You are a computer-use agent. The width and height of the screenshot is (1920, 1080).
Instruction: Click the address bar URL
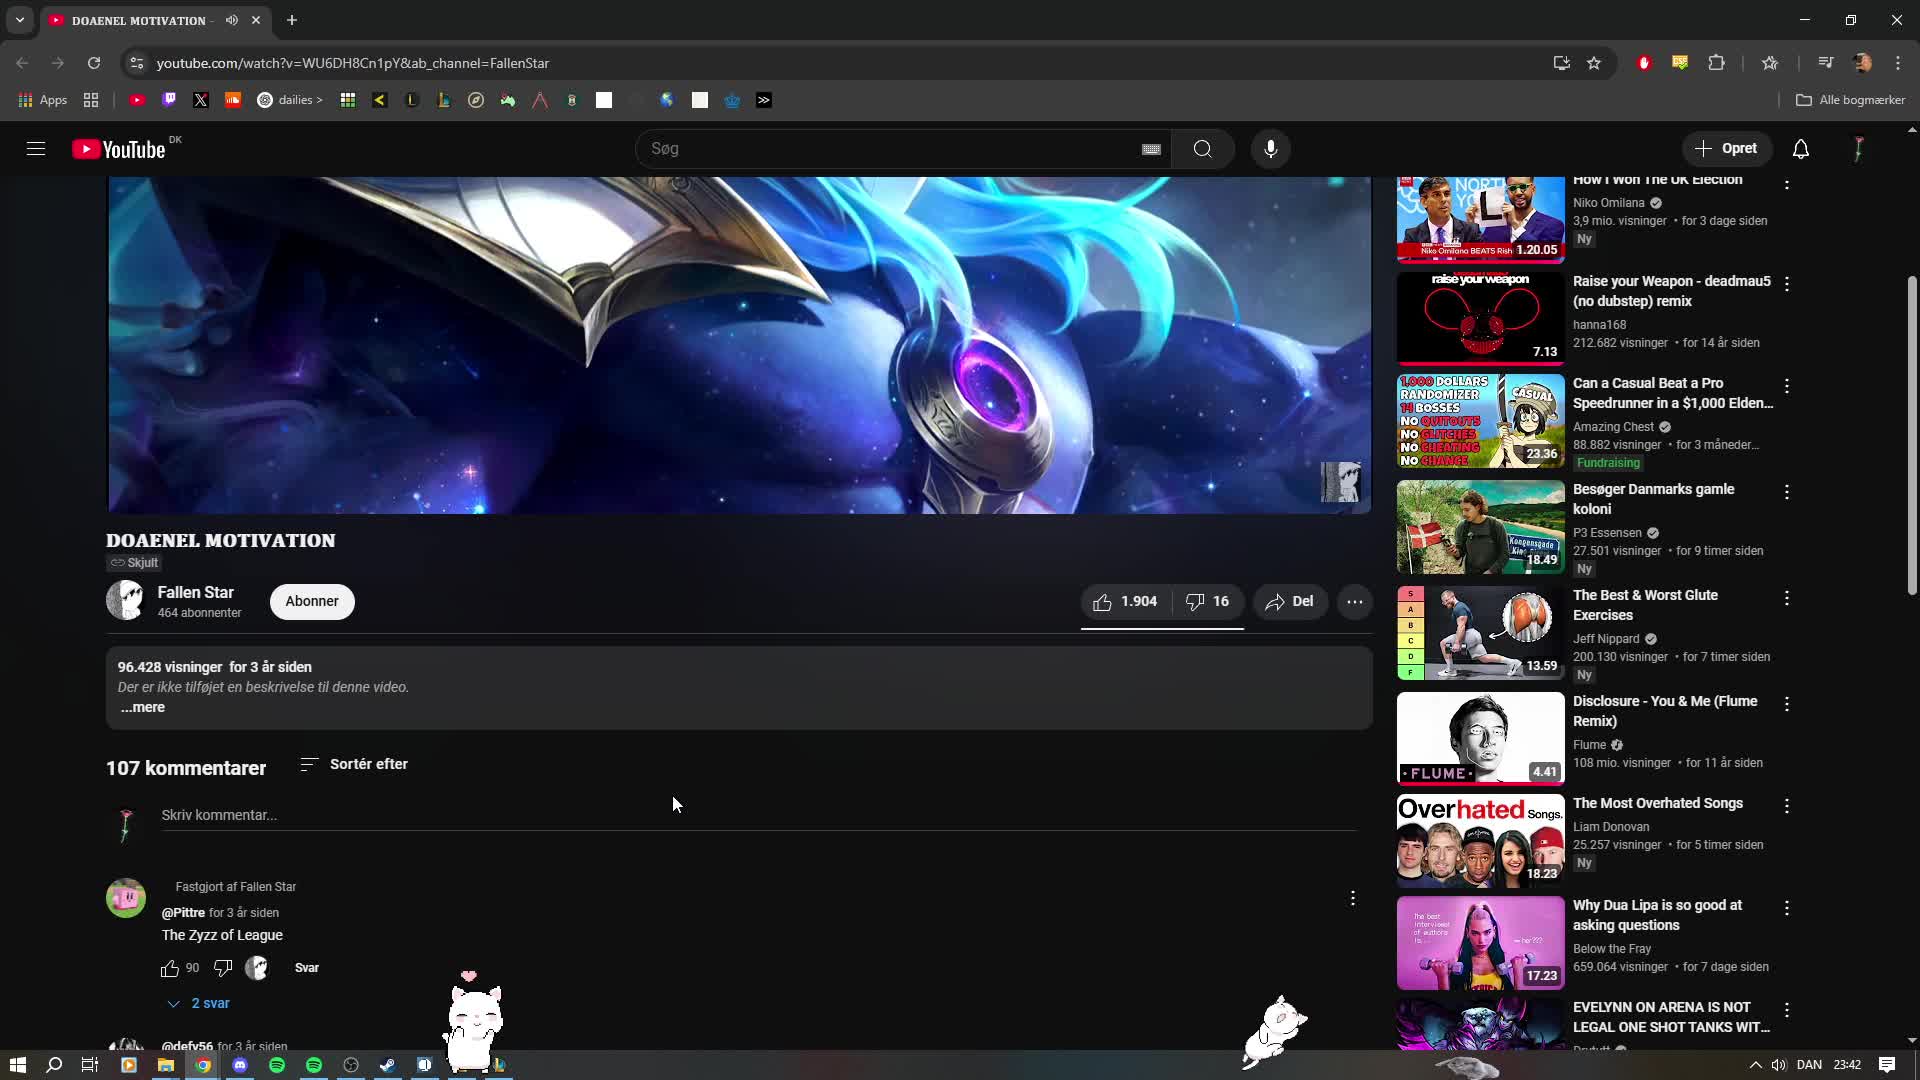pyautogui.click(x=353, y=63)
